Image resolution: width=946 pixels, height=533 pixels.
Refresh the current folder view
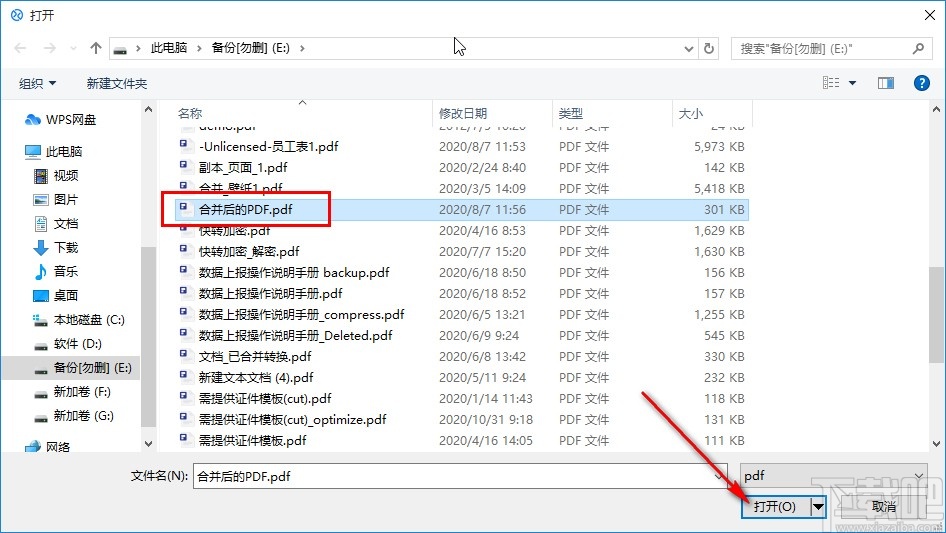point(710,48)
